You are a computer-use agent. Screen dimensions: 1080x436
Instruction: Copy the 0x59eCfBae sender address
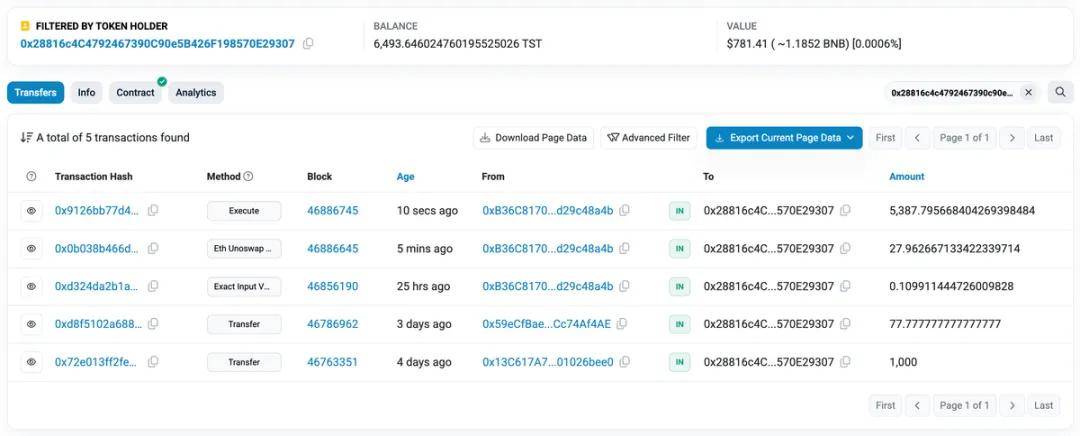click(622, 324)
